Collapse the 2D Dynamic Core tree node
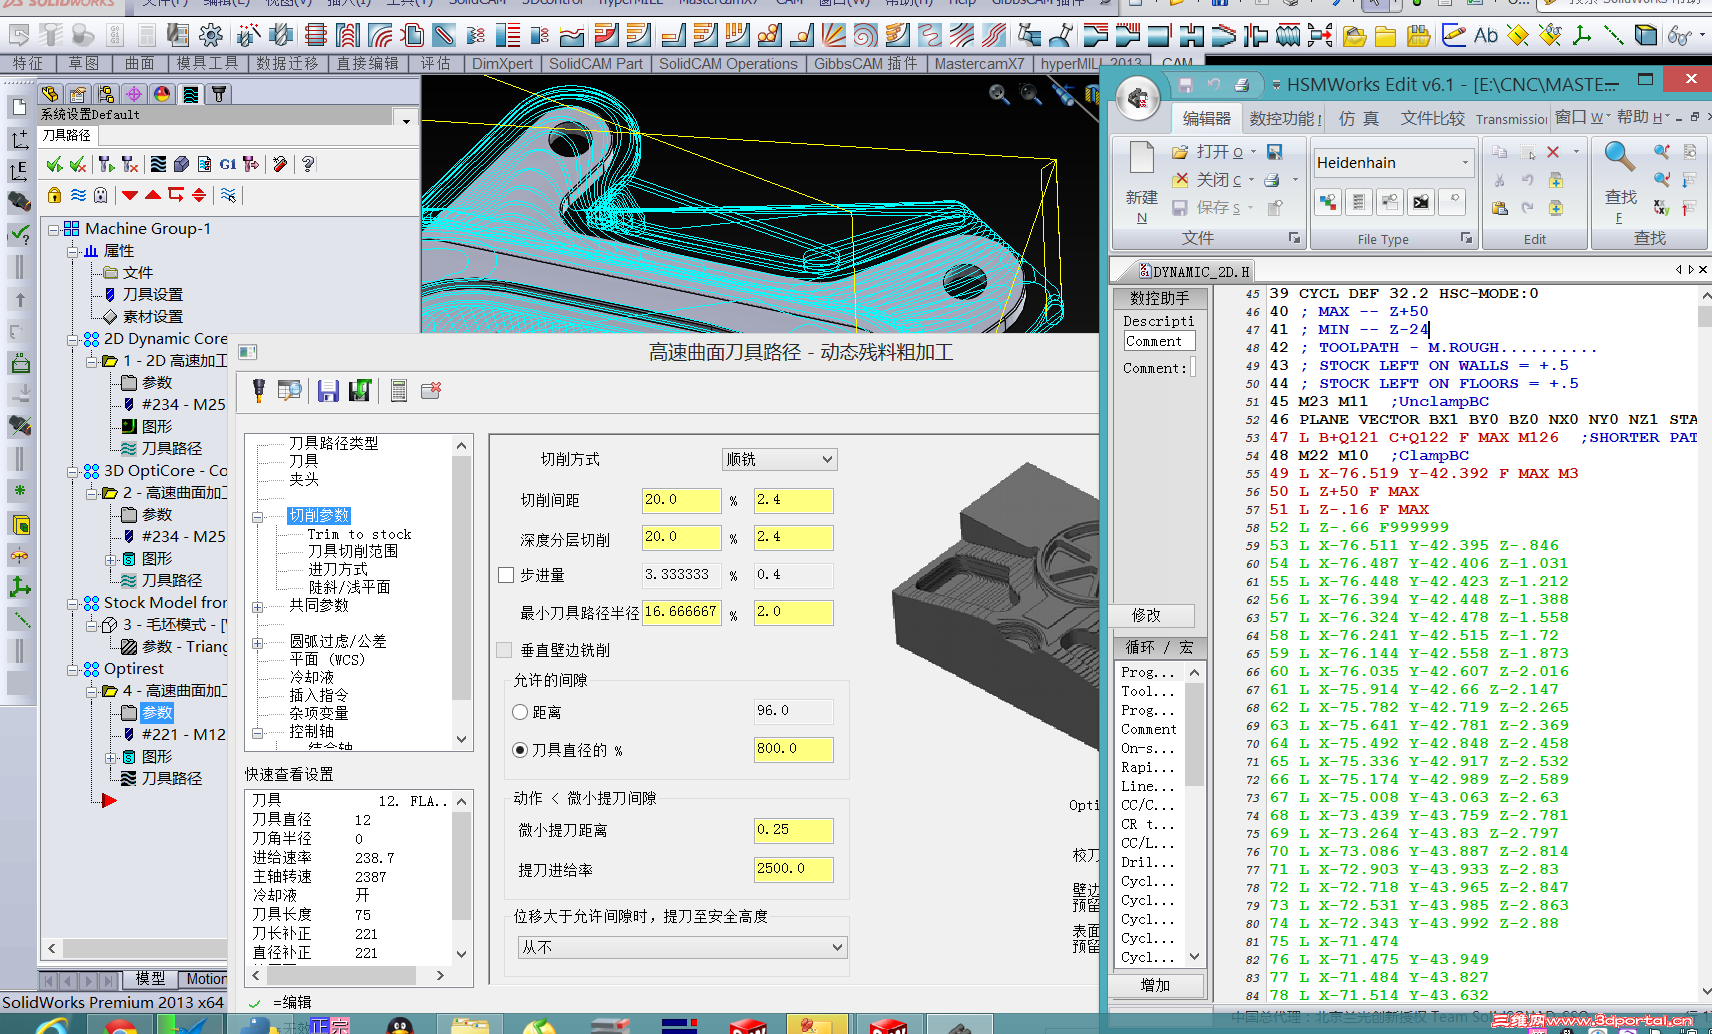1712x1034 pixels. 73,339
